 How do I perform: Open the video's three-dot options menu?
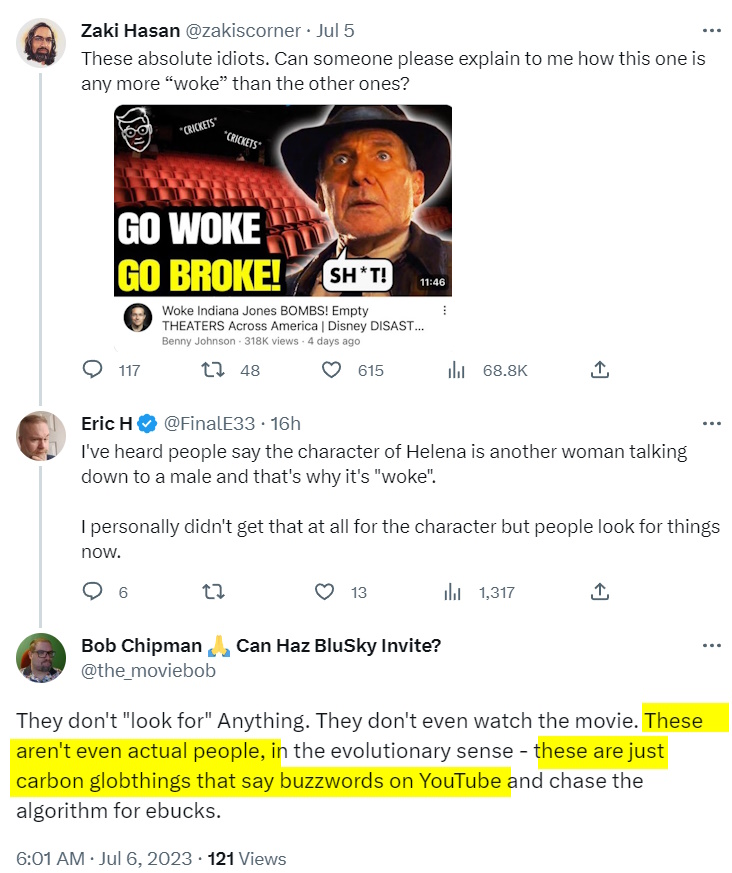[x=444, y=311]
